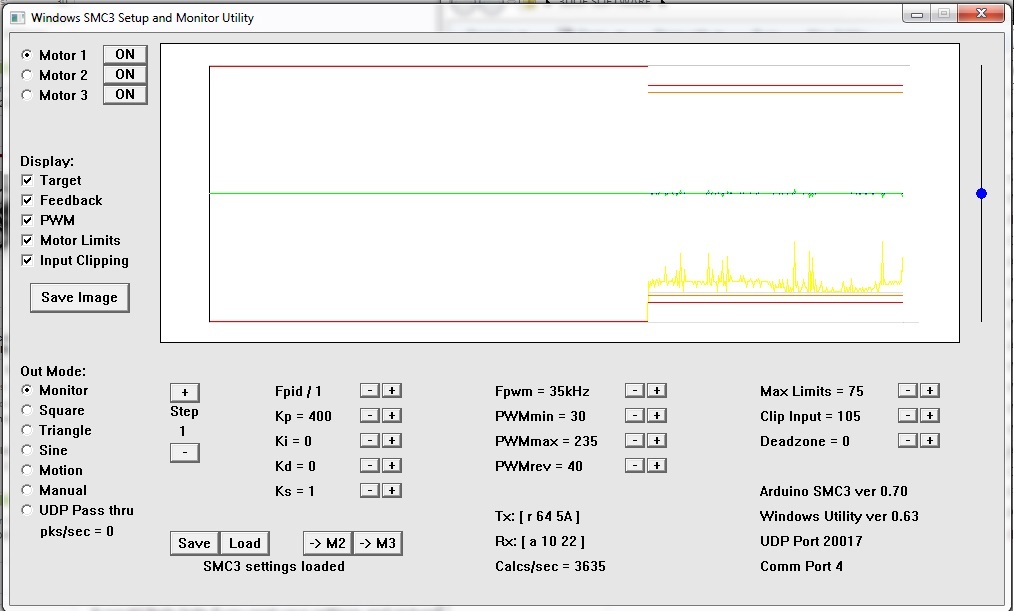Decrease Fpwm with the minus button
1014x611 pixels.
635,391
